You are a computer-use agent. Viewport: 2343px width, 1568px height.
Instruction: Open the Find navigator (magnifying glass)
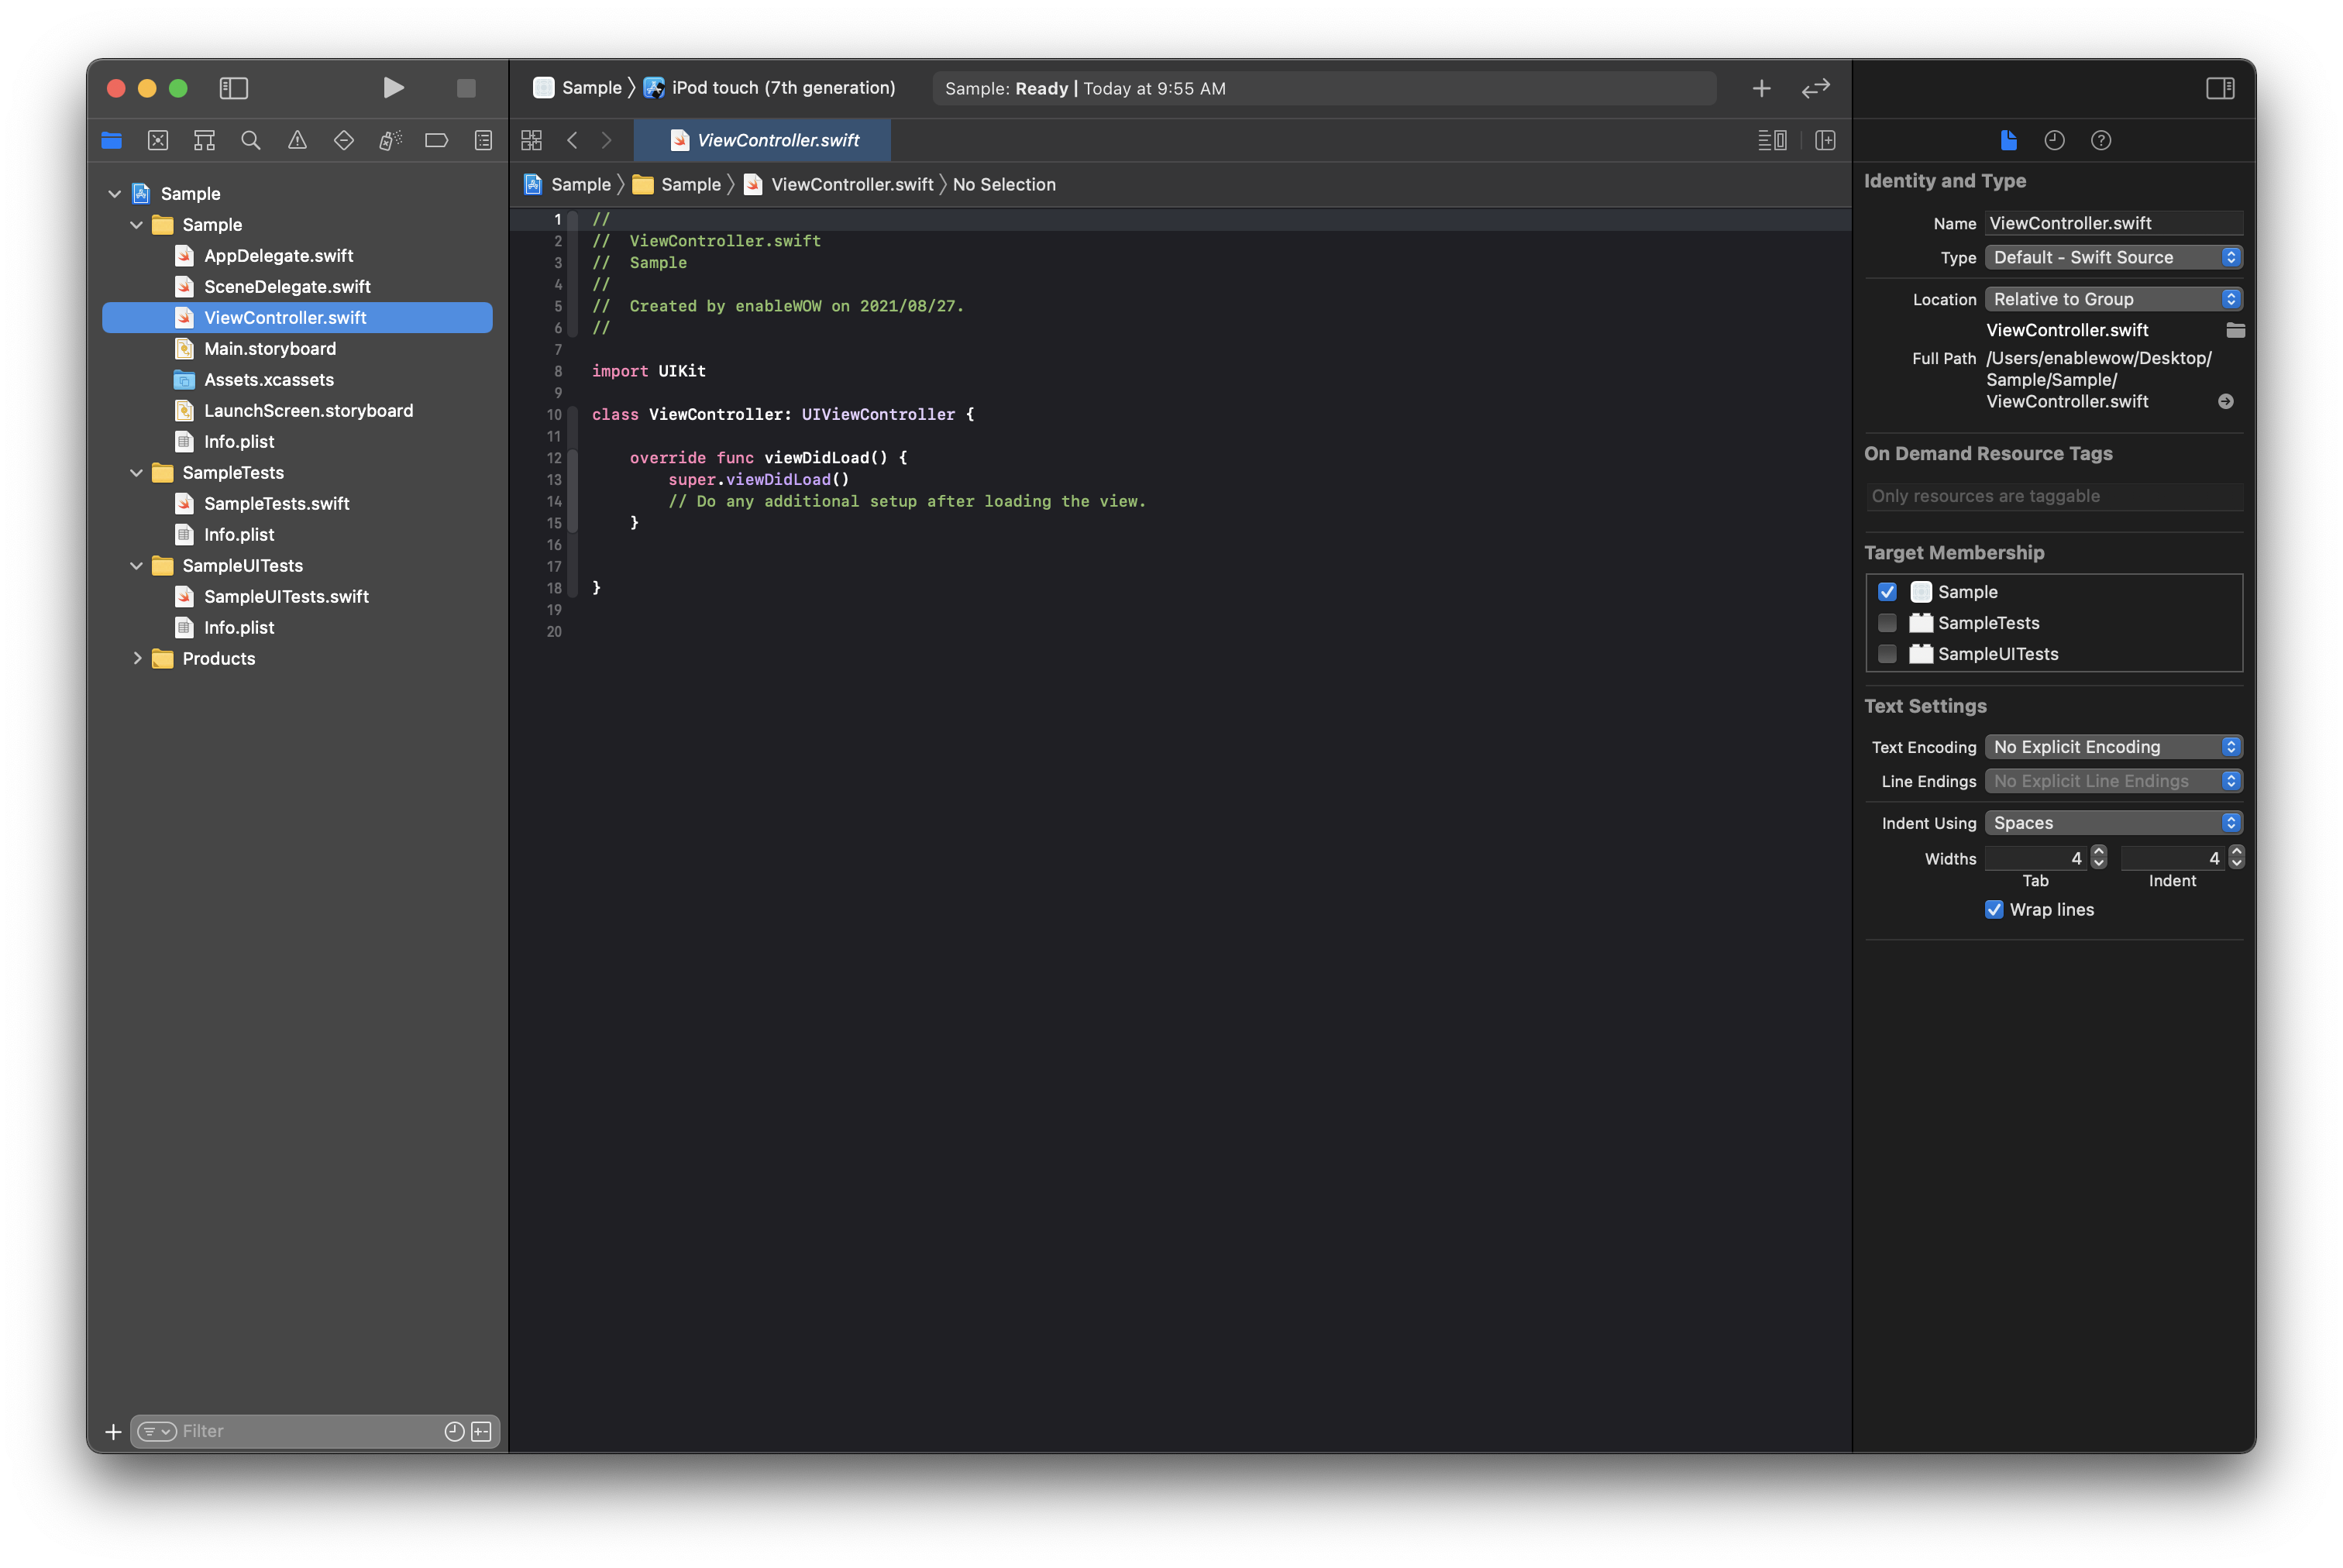[251, 140]
